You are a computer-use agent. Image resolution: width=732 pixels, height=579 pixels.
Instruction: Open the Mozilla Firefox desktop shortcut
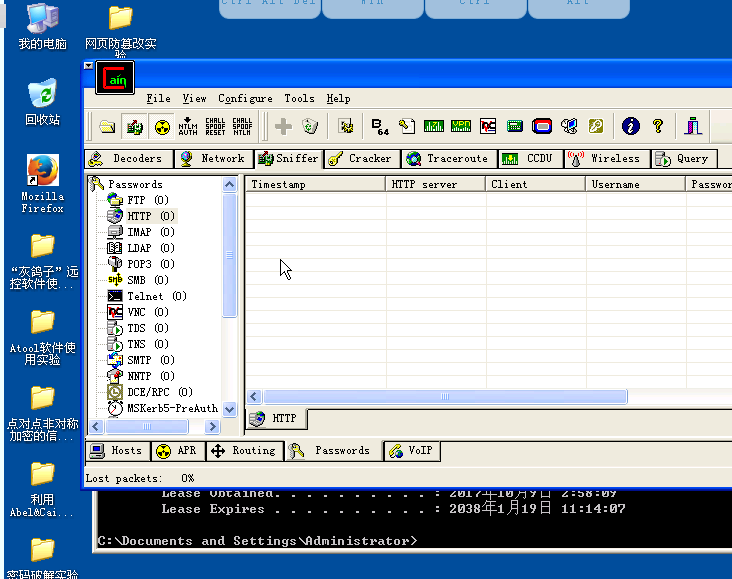[42, 184]
